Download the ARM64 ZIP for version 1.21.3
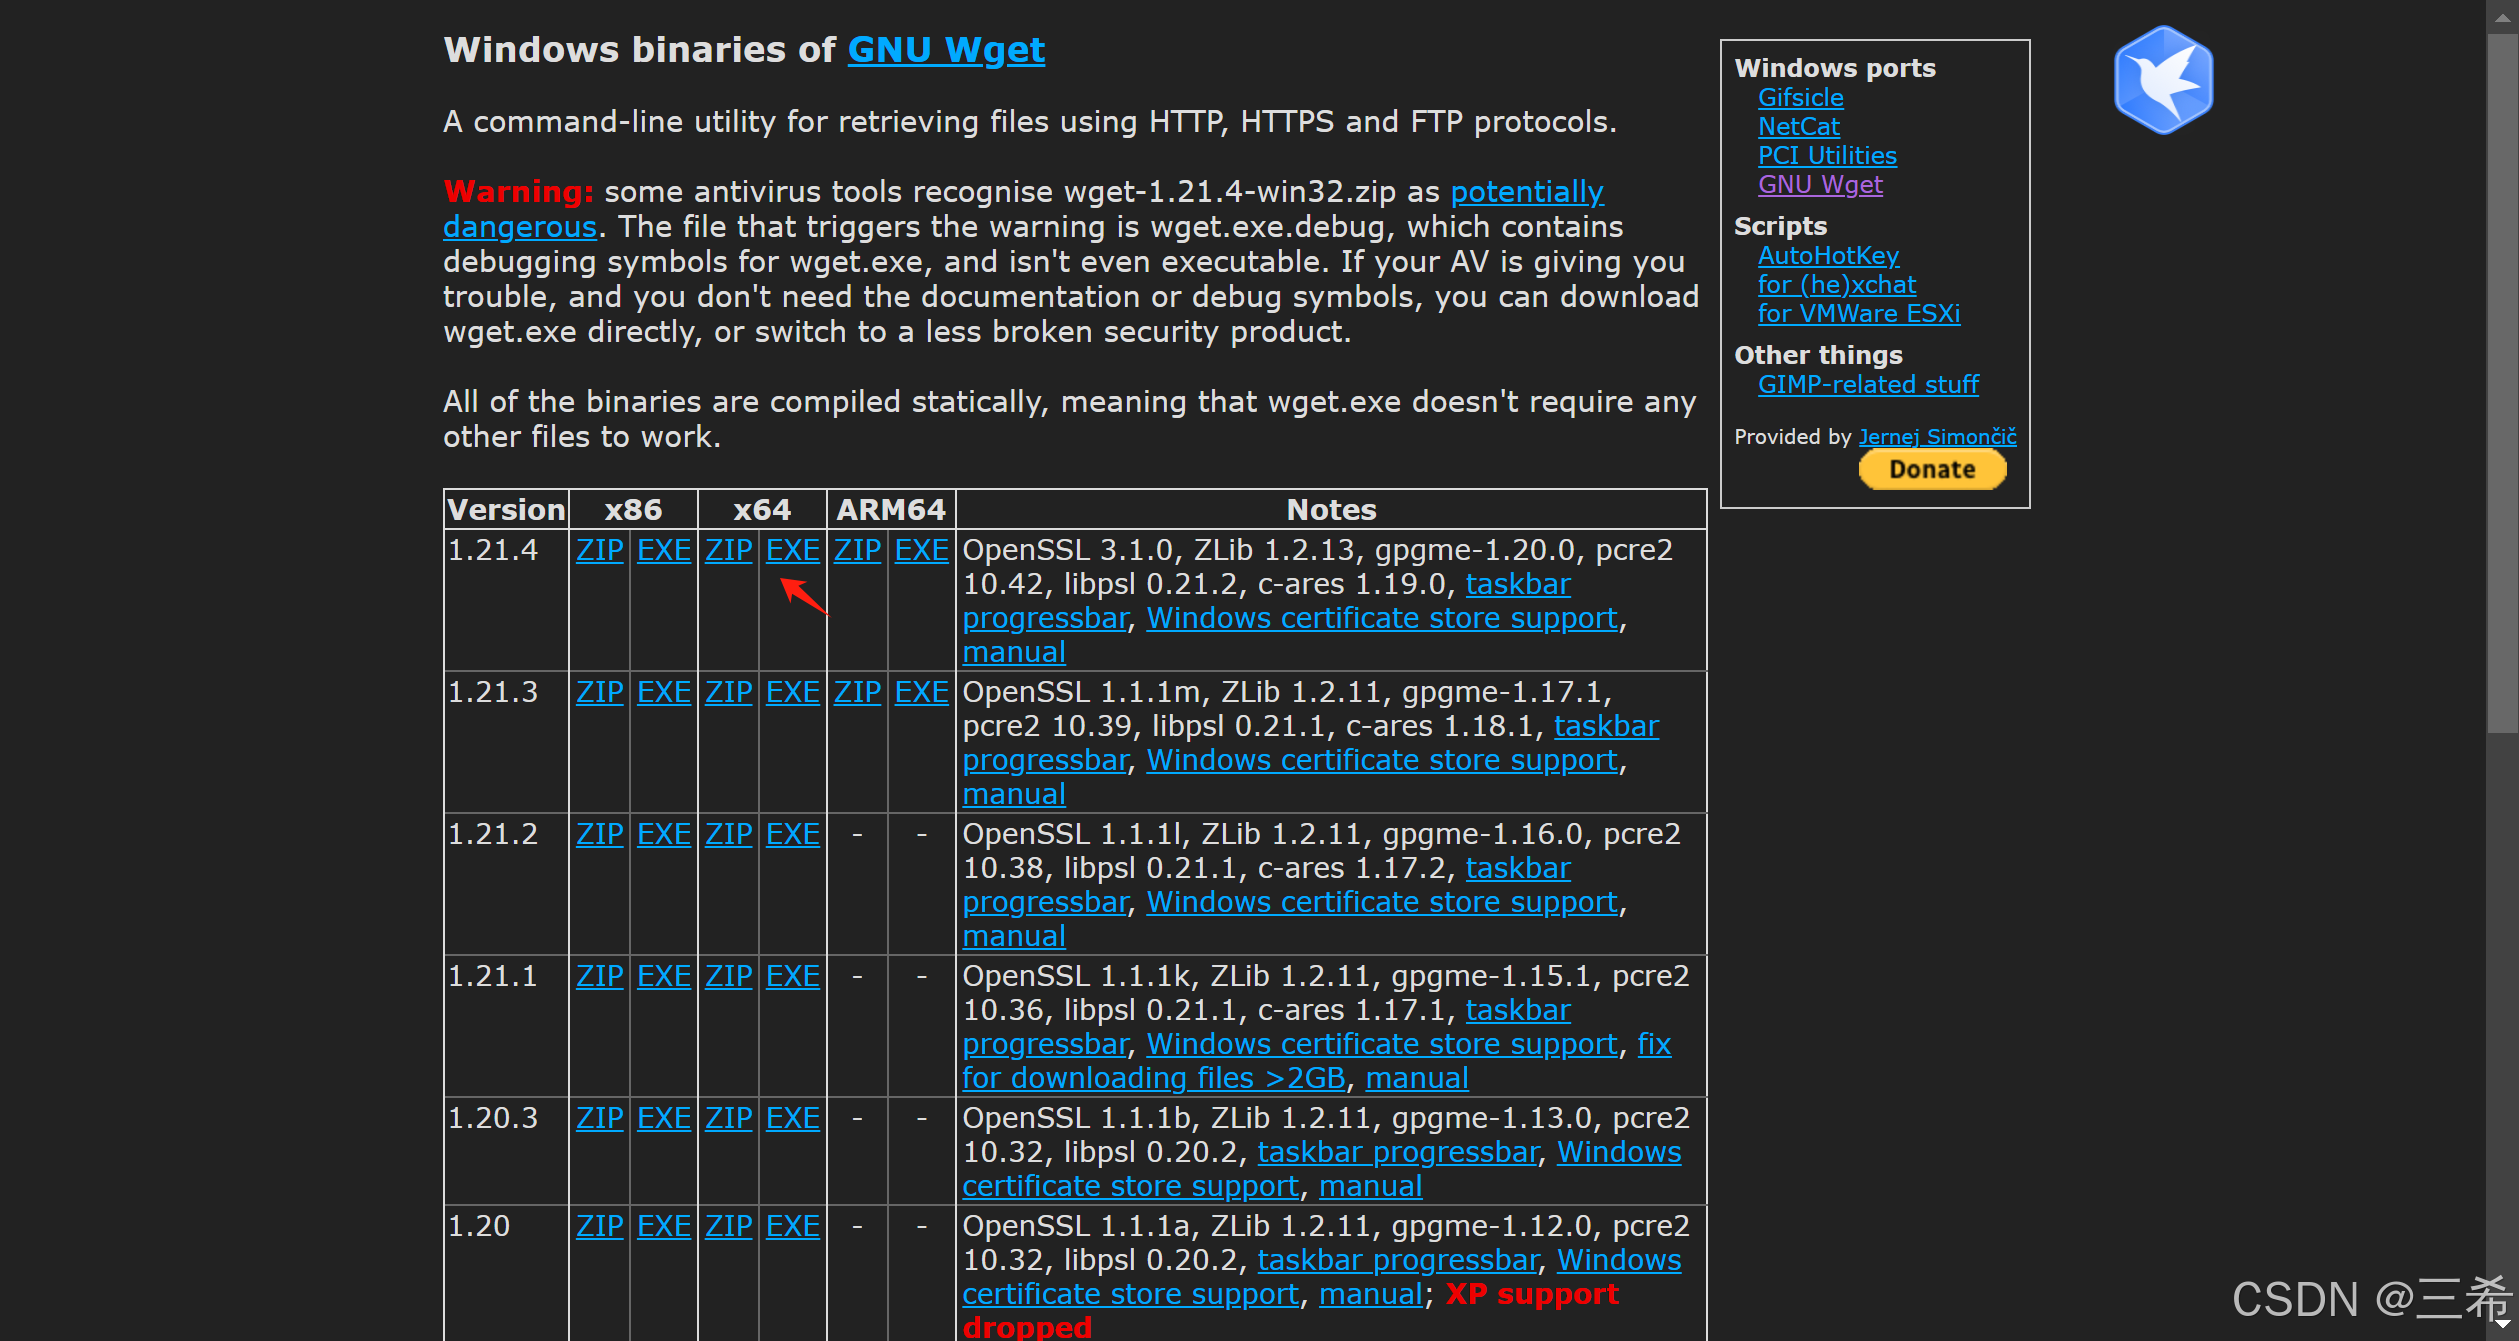This screenshot has width=2519, height=1341. coord(857,692)
